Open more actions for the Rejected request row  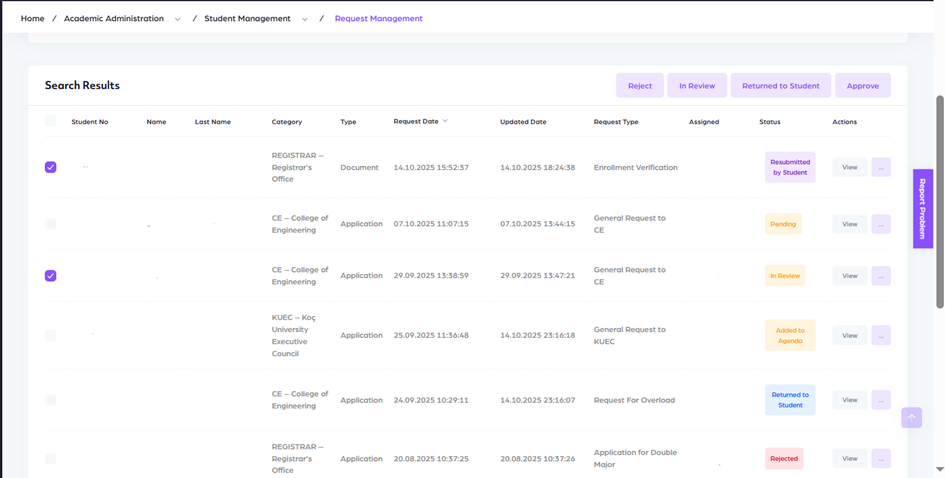click(880, 459)
